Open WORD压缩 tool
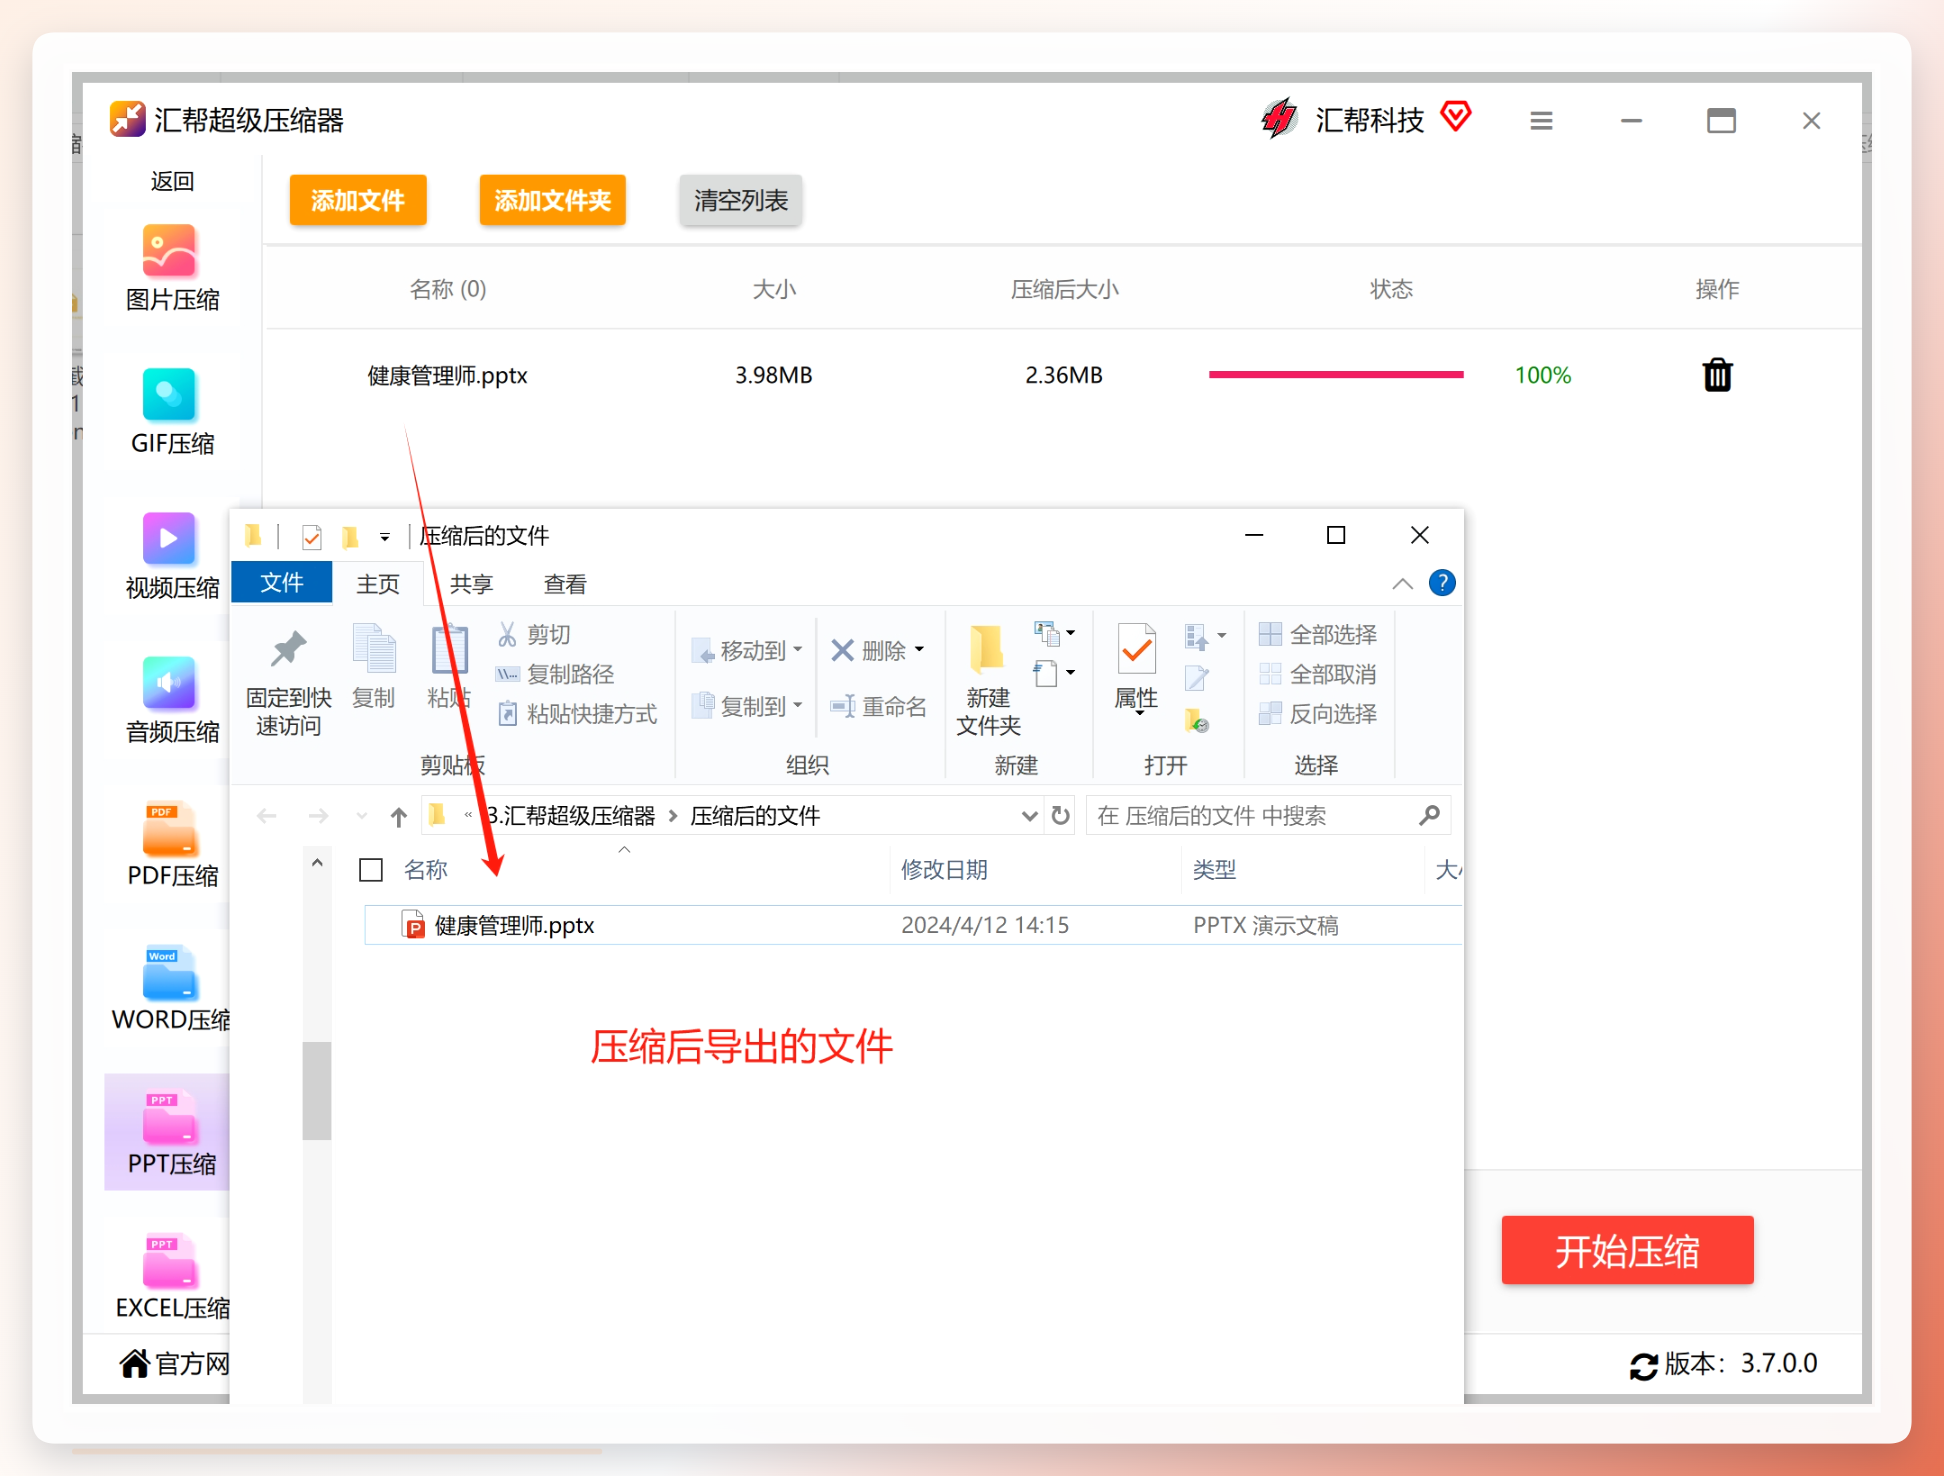 pyautogui.click(x=171, y=988)
